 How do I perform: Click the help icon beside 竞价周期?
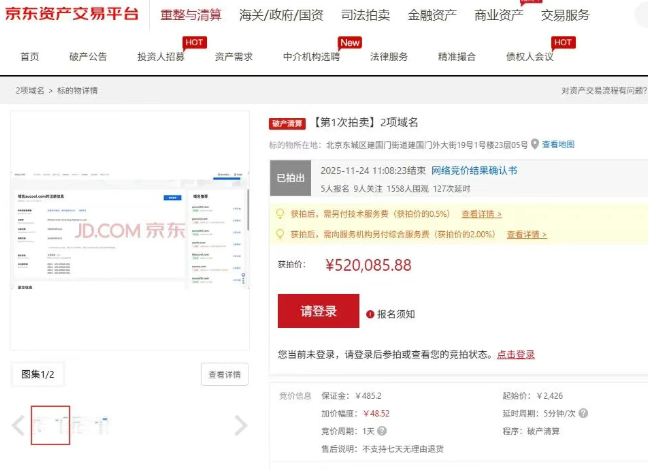point(382,431)
